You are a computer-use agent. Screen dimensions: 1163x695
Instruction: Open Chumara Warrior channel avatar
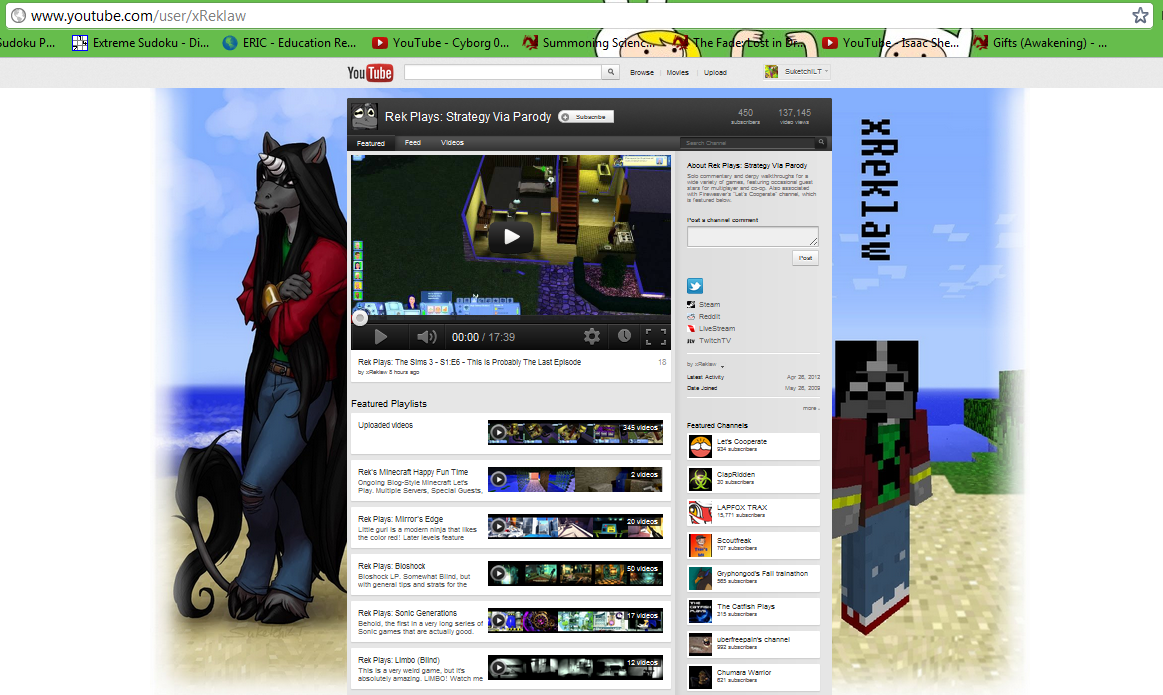pos(699,677)
